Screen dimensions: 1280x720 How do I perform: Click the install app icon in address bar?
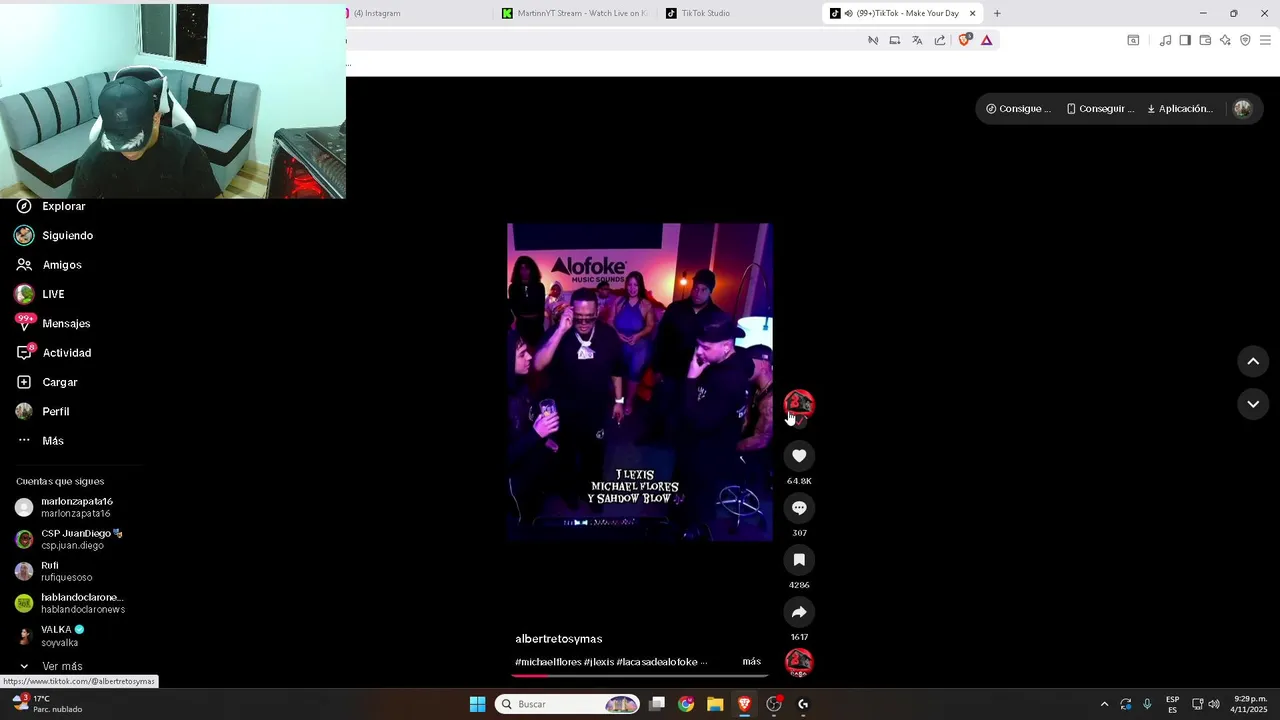[895, 41]
